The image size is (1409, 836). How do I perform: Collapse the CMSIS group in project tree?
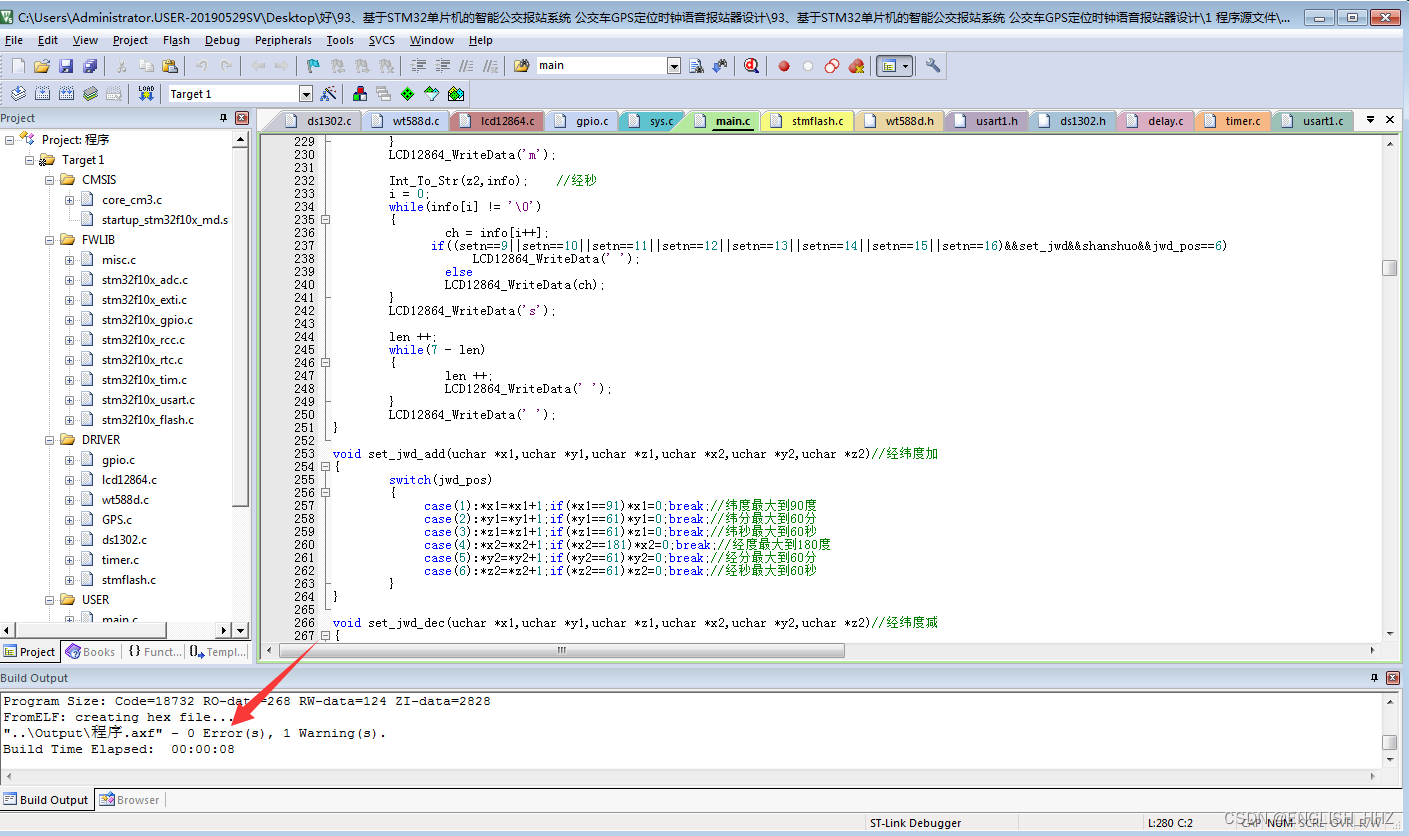pyautogui.click(x=50, y=180)
